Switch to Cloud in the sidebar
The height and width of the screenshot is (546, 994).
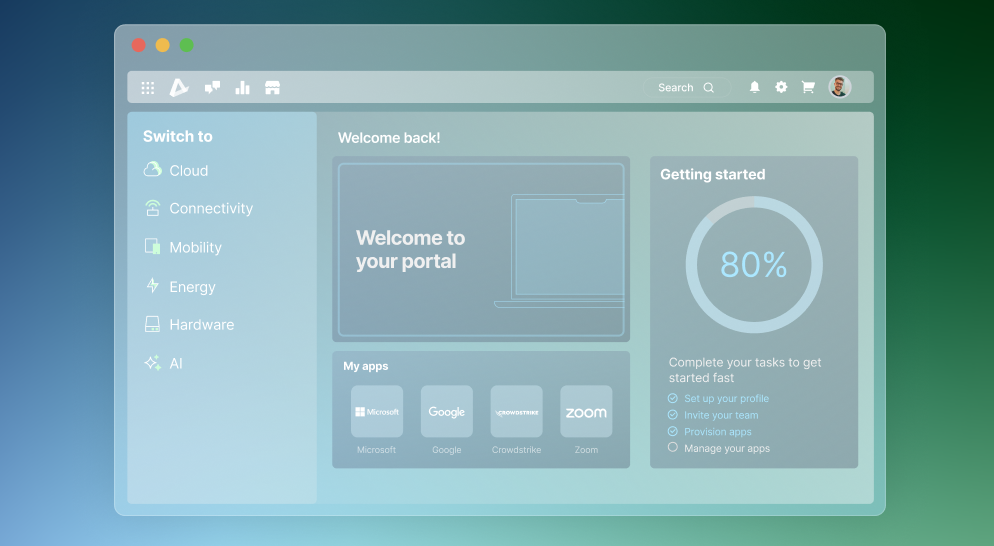pyautogui.click(x=188, y=170)
